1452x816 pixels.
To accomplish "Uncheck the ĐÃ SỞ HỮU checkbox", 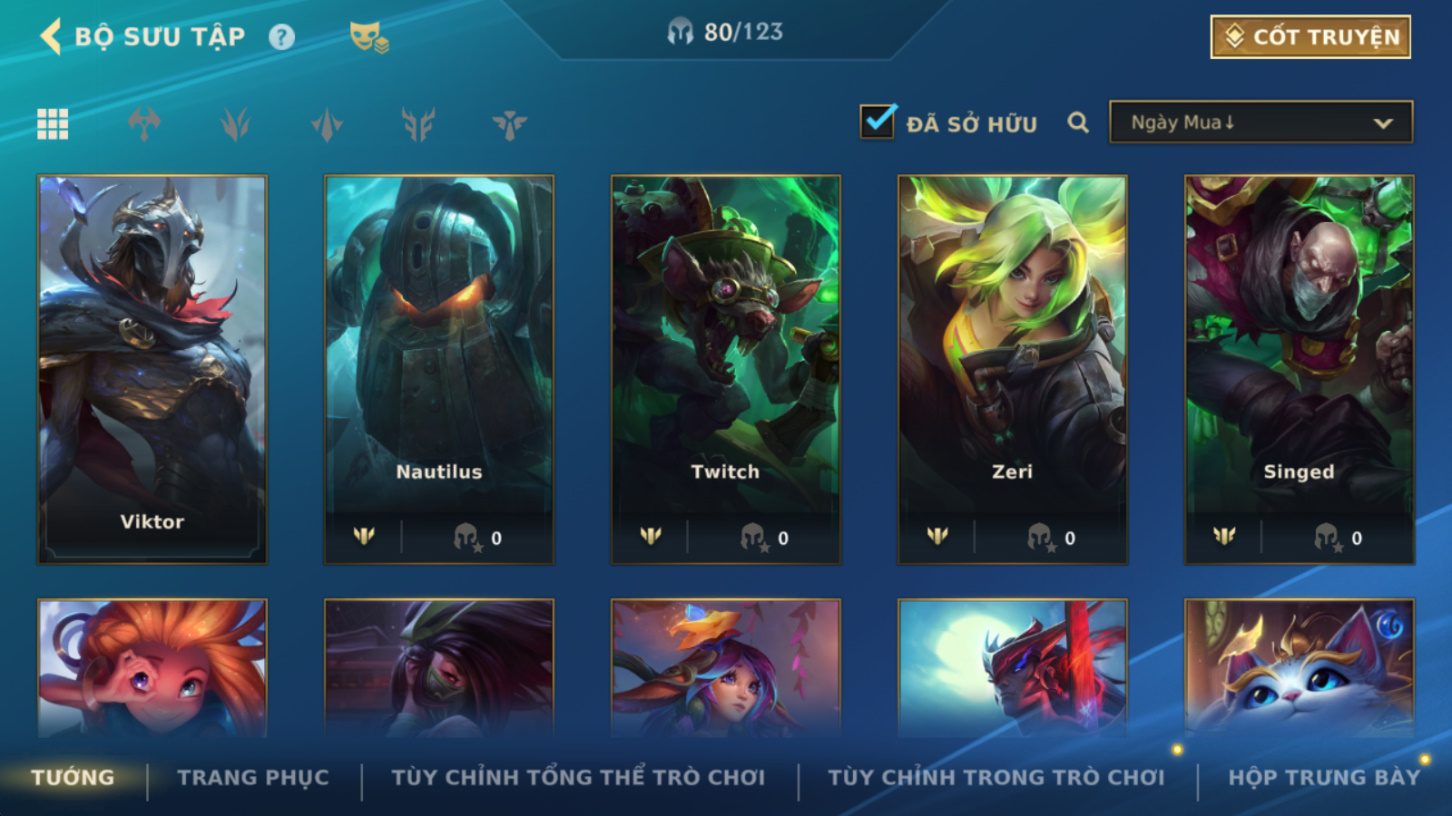I will tap(877, 122).
